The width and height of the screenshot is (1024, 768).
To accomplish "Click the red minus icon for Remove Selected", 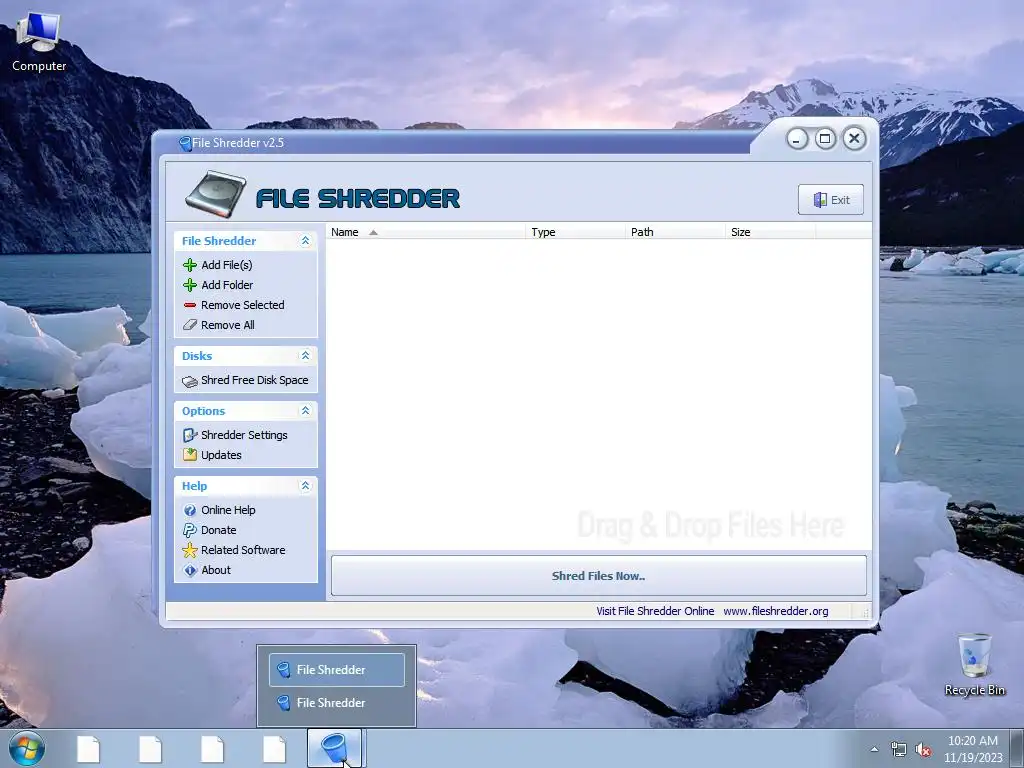I will coord(190,305).
